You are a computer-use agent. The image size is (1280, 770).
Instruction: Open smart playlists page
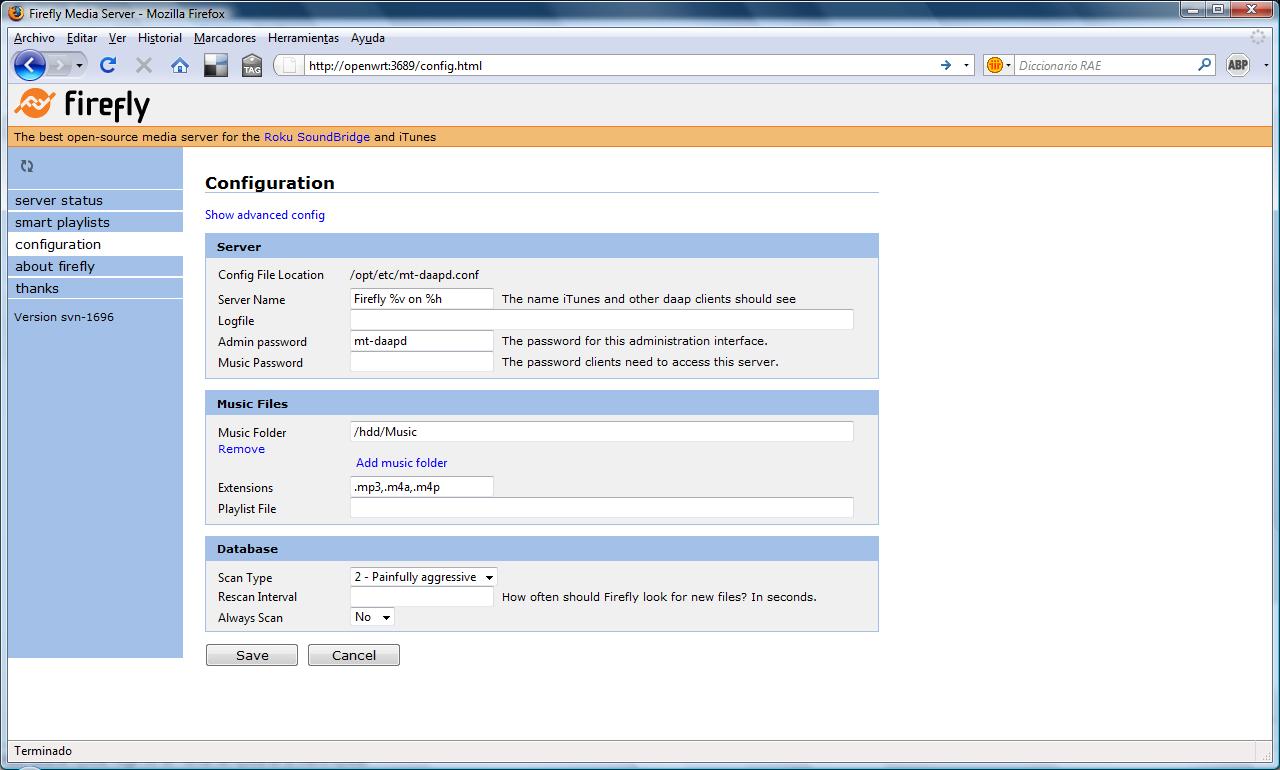95,222
